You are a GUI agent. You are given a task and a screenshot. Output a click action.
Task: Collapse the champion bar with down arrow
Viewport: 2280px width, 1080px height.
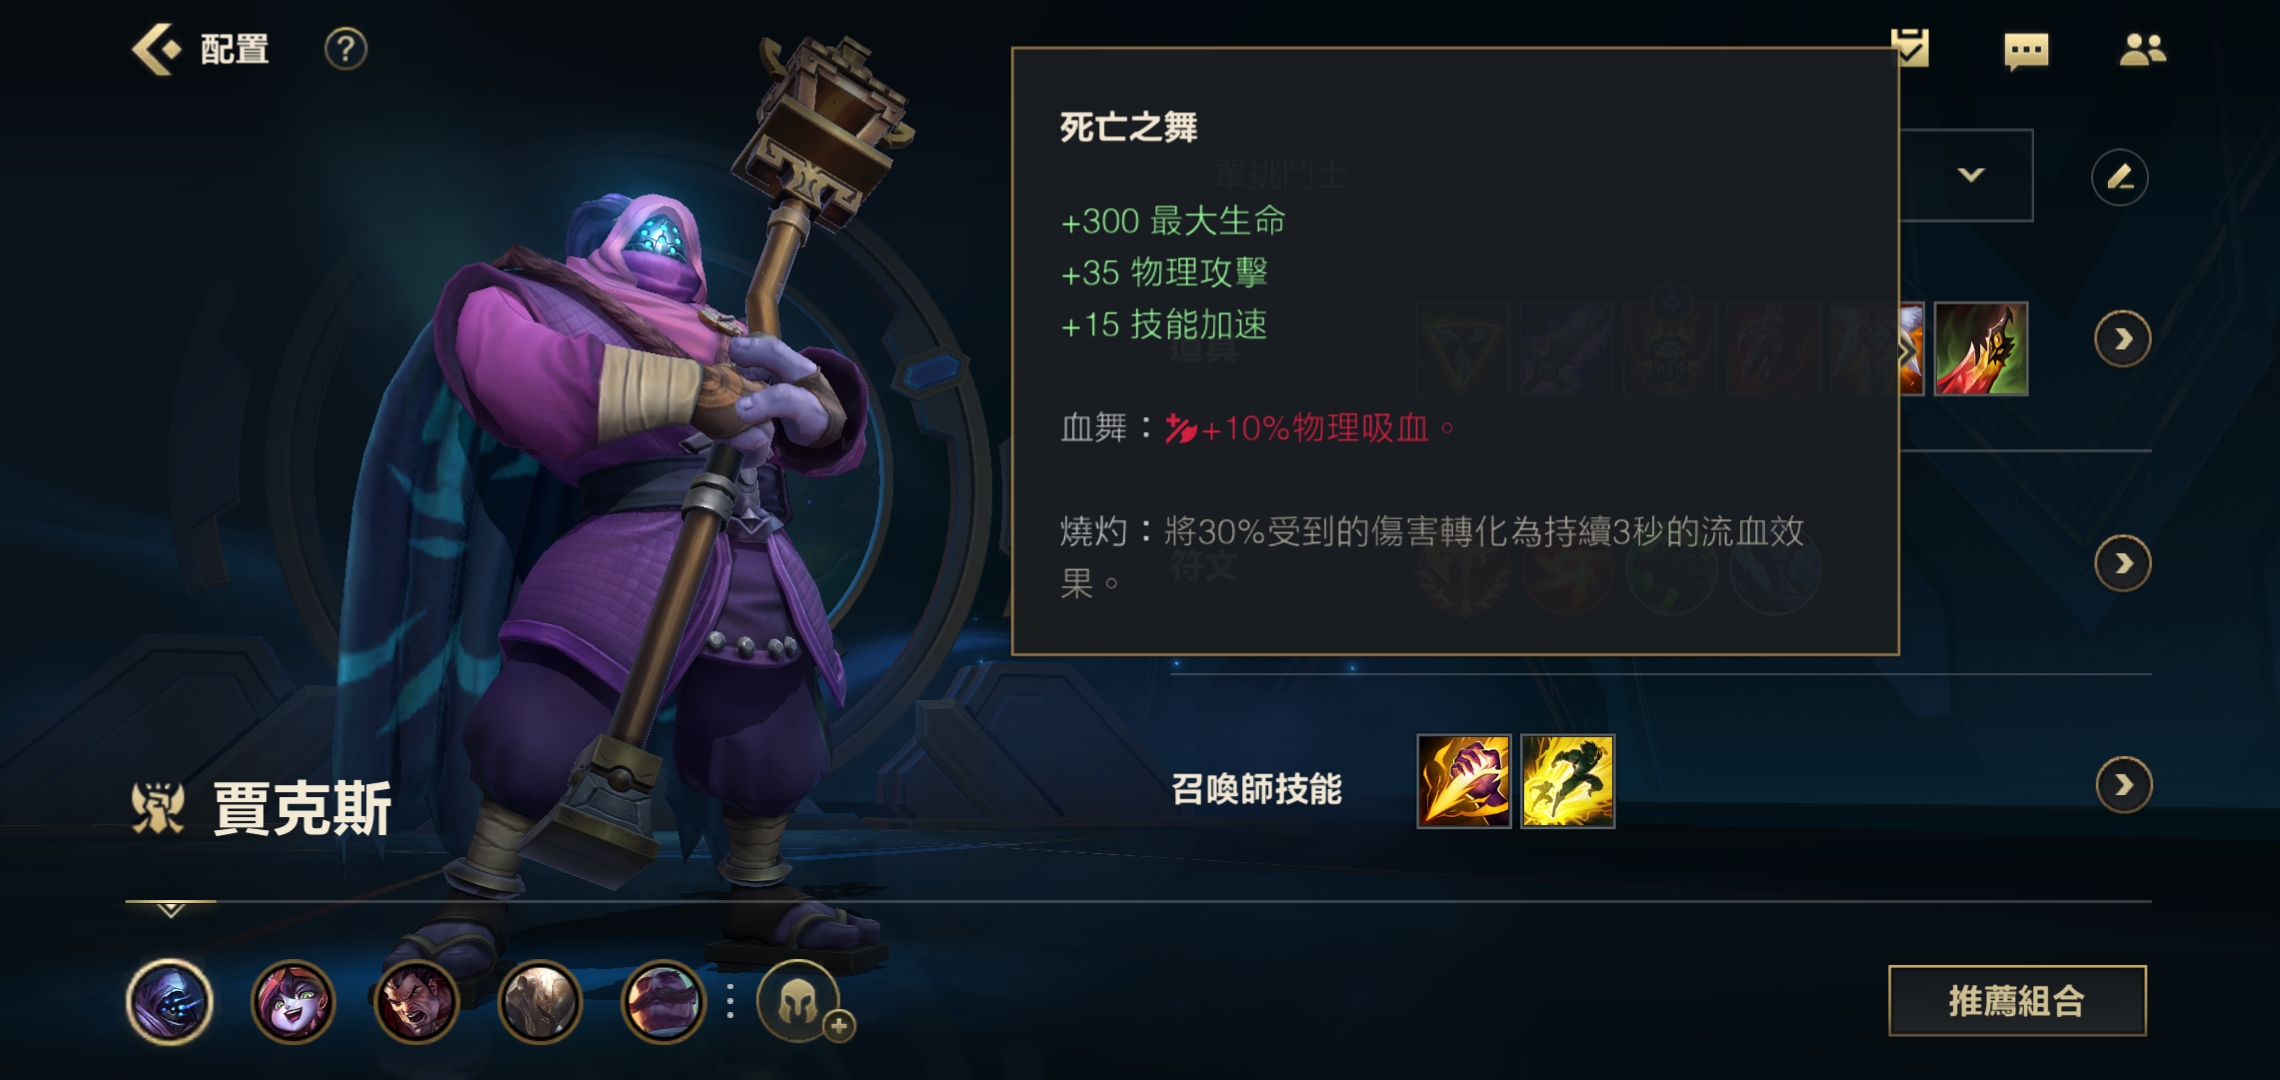pyautogui.click(x=170, y=910)
